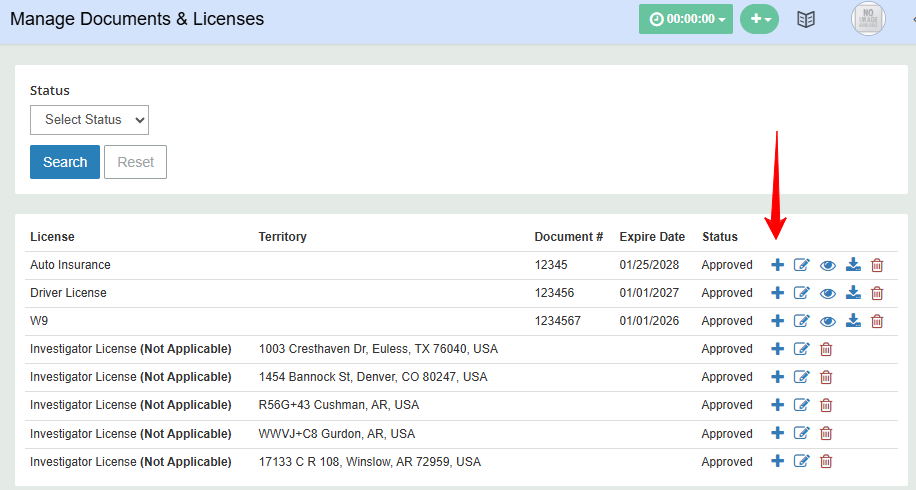
Task: Click the License column header
Action: (x=53, y=237)
